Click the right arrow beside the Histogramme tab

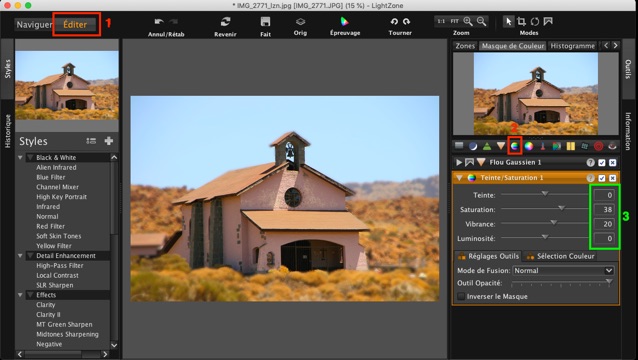click(615, 46)
